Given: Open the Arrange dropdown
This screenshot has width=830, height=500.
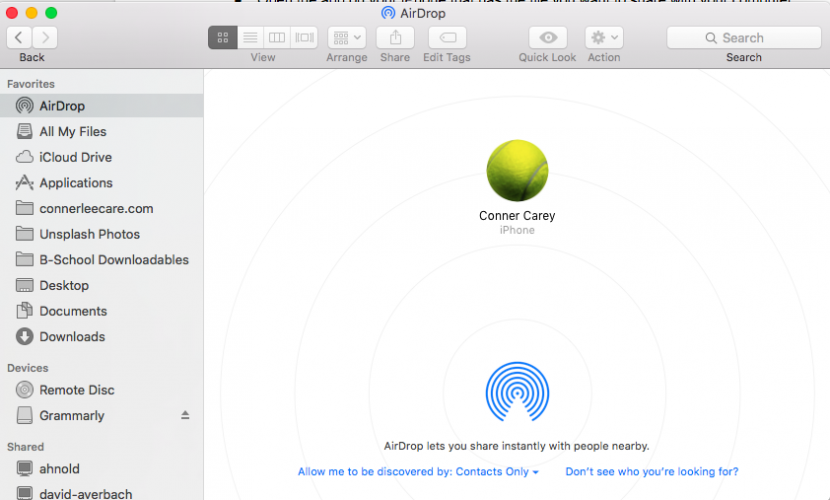Looking at the screenshot, I should click(x=347, y=38).
